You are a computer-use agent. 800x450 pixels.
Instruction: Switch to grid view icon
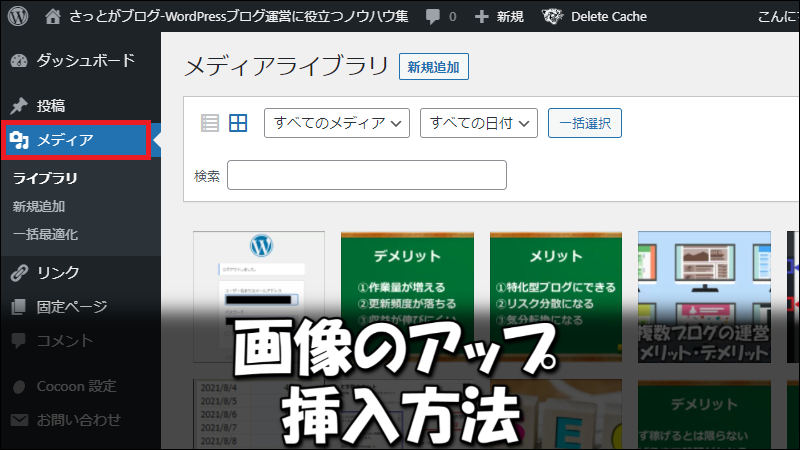point(238,123)
